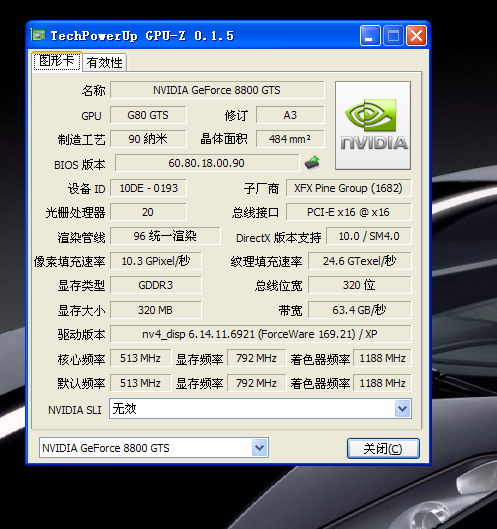
Task: Click the NVIDIA SLI label
Action: [75, 410]
